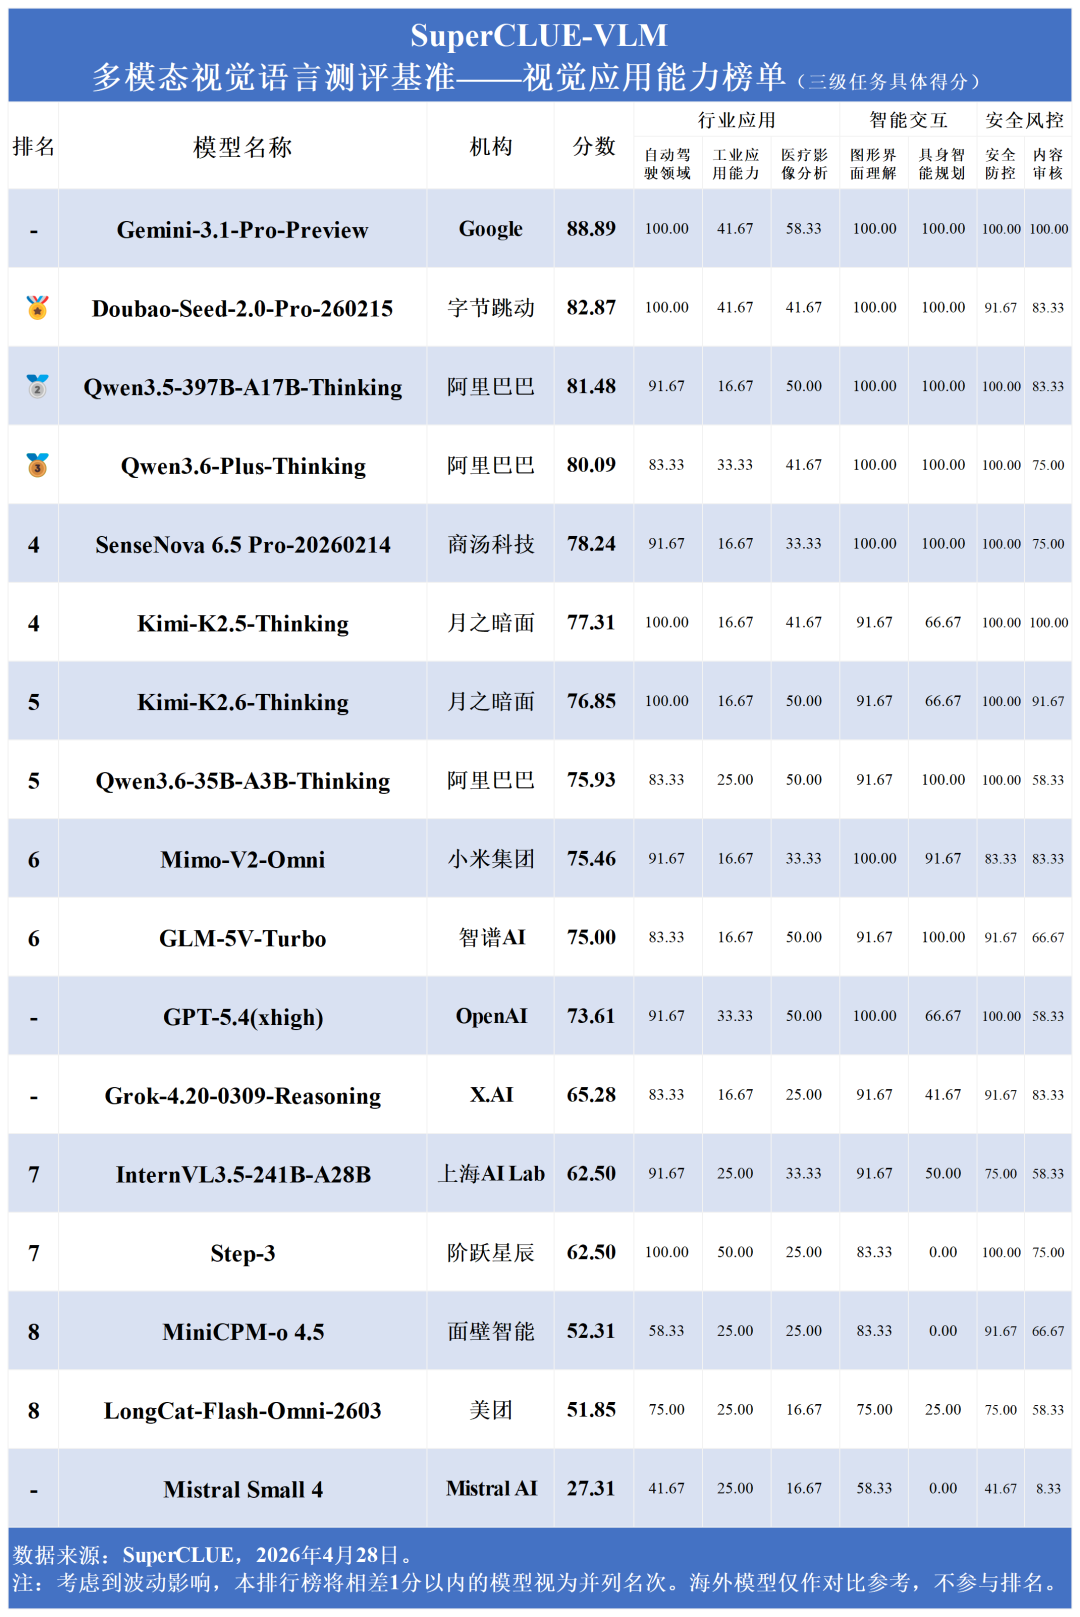
Task: Click the bronze medal icon beside Qwen3.6-Plus-Thinking
Action: point(37,465)
